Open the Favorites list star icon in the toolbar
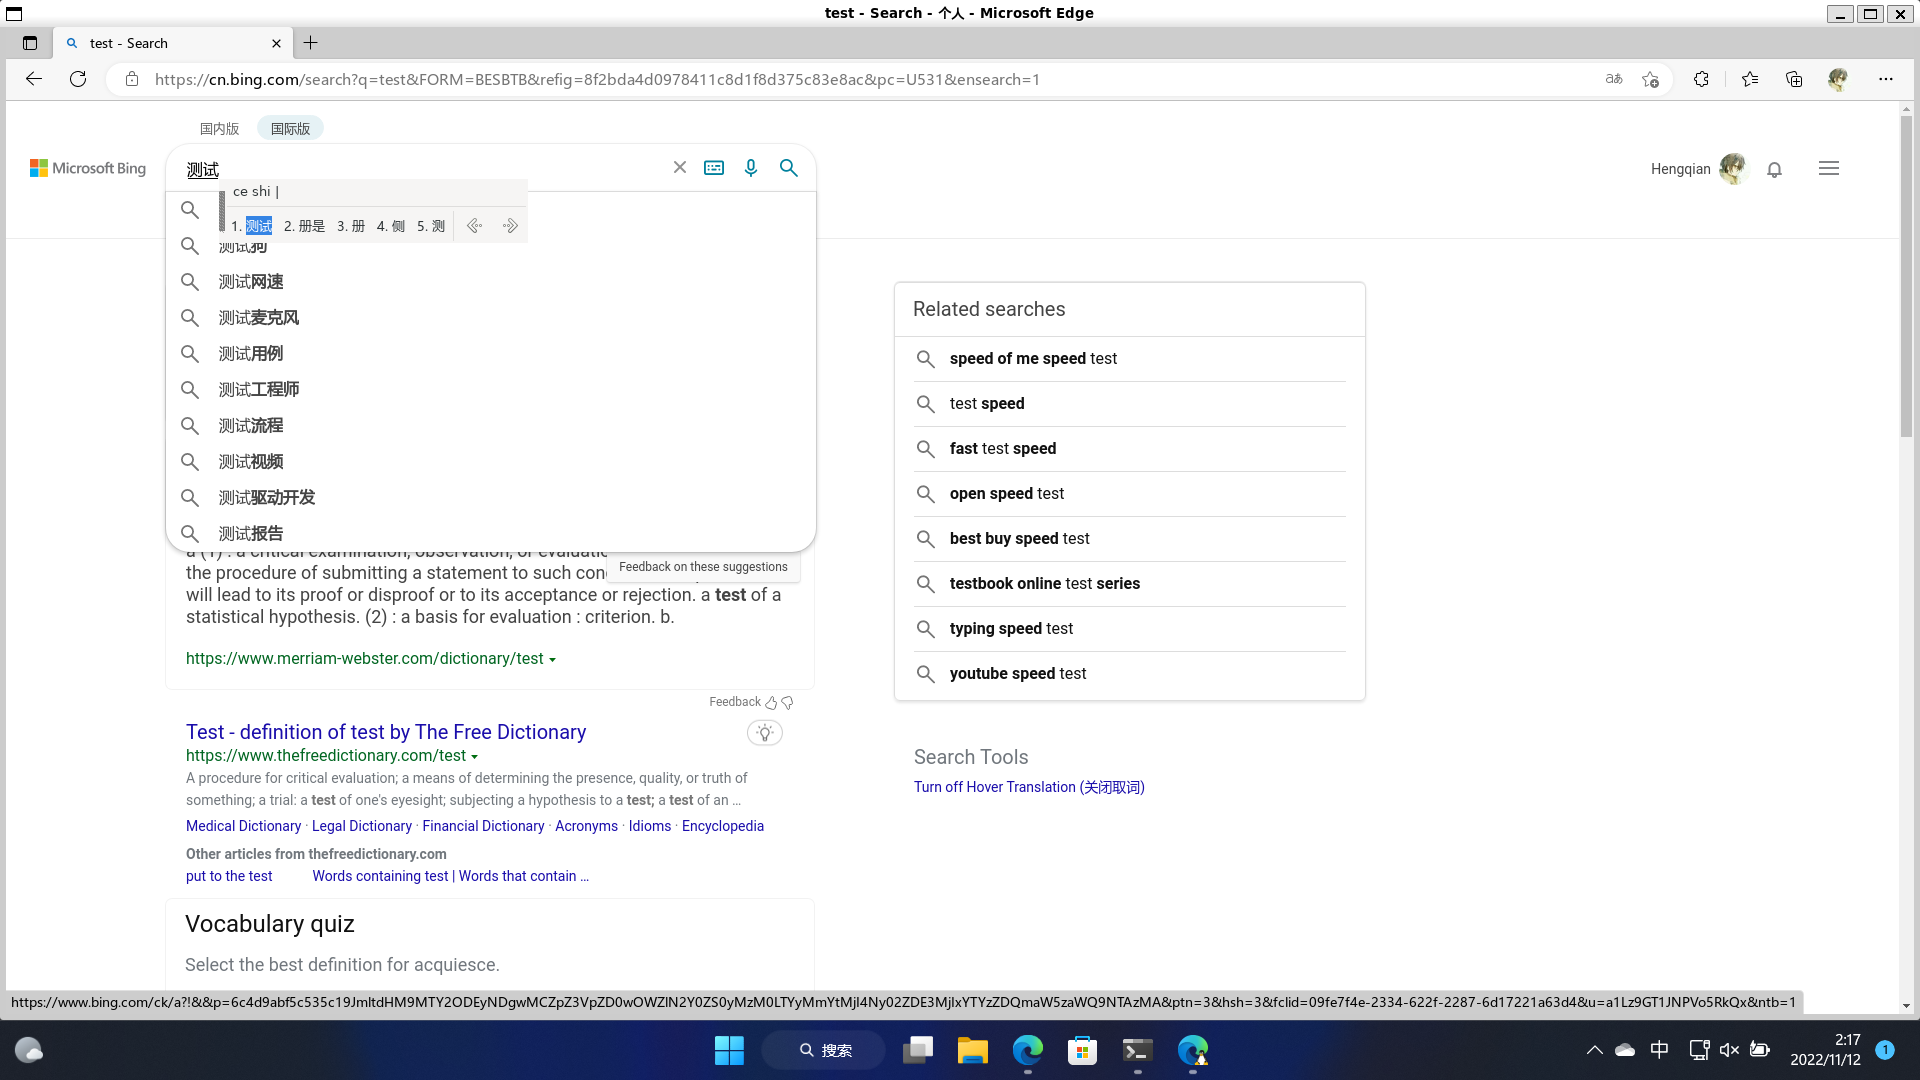 tap(1750, 79)
